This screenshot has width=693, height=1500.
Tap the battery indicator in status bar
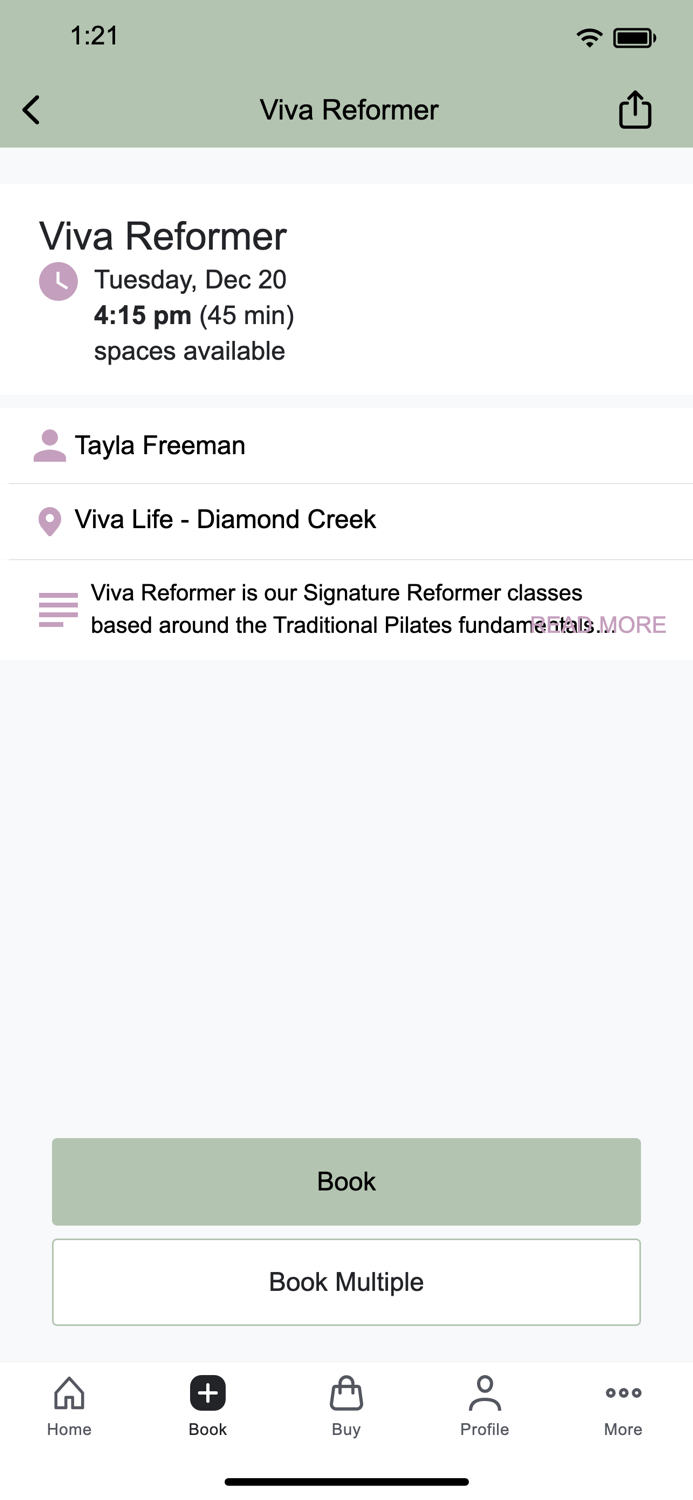[x=634, y=36]
